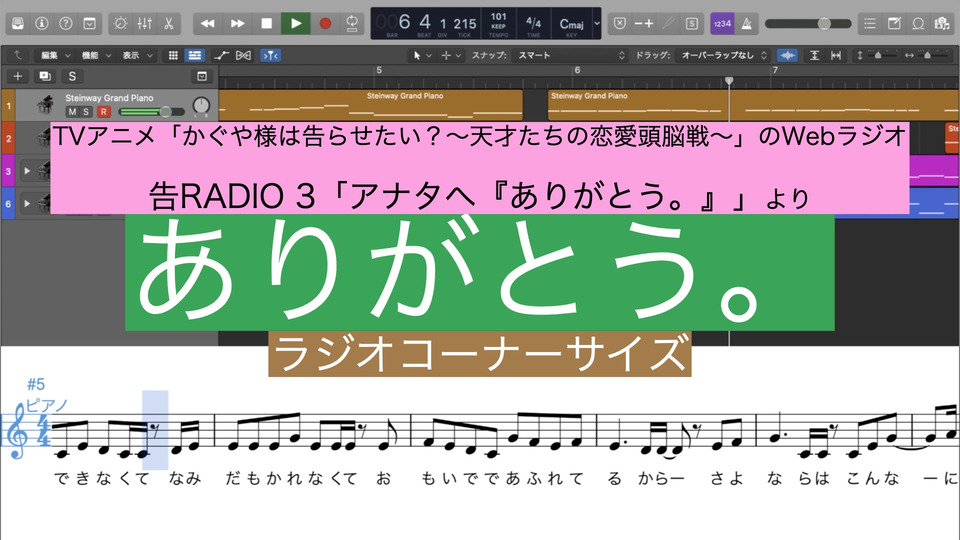Toggle the Toolbar display button
The width and height of the screenshot is (960, 540).
(x=89, y=23)
